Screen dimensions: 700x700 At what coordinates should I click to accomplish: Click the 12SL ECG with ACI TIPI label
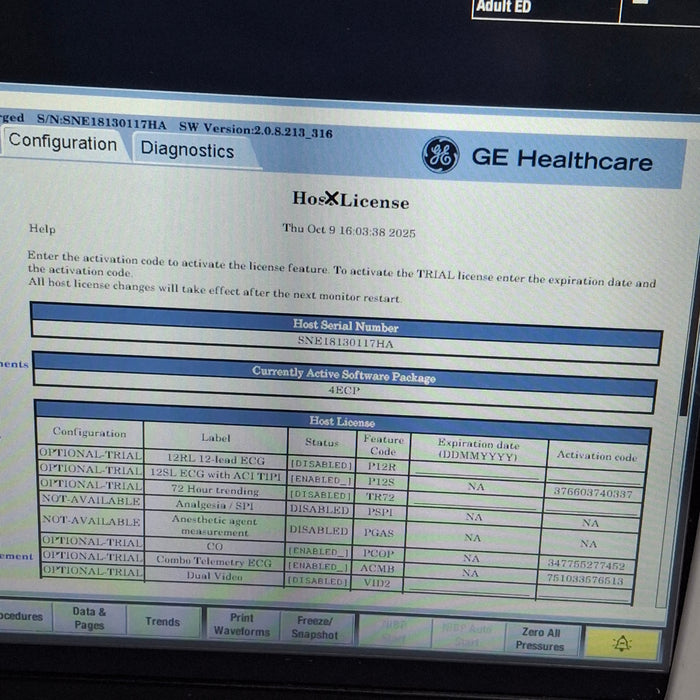215,474
